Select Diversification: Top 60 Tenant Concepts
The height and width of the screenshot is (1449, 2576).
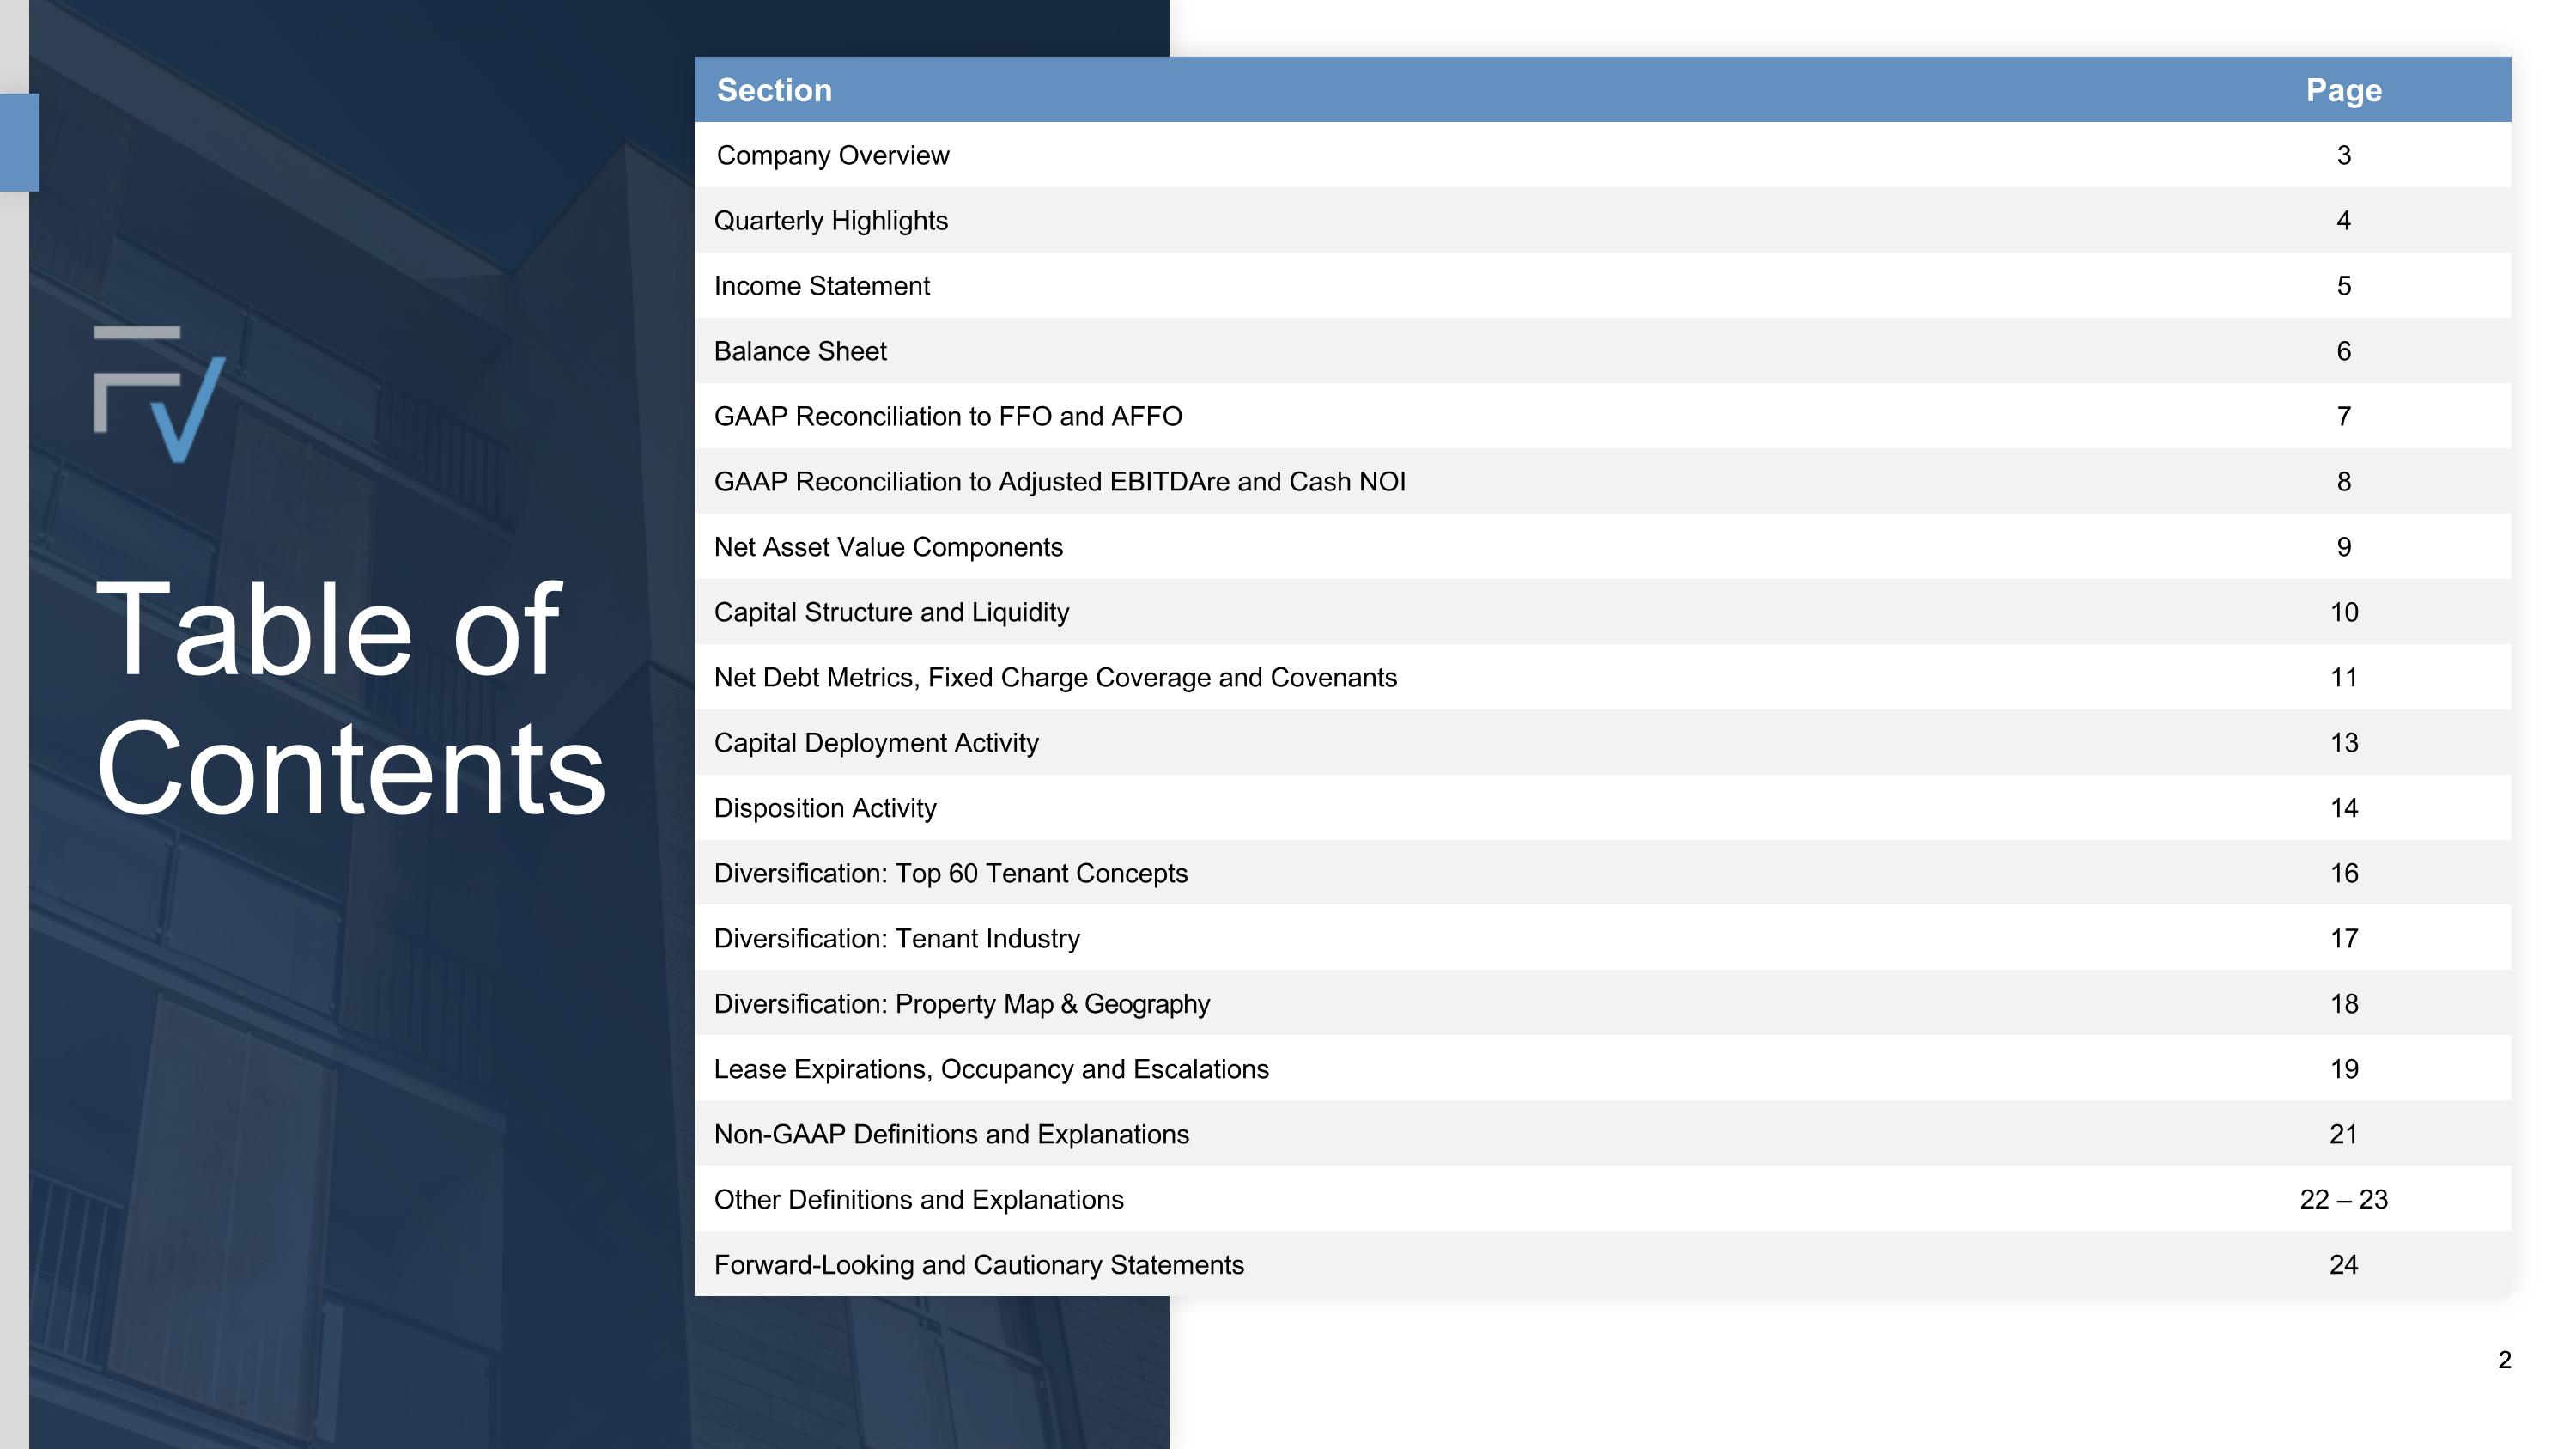950,874
